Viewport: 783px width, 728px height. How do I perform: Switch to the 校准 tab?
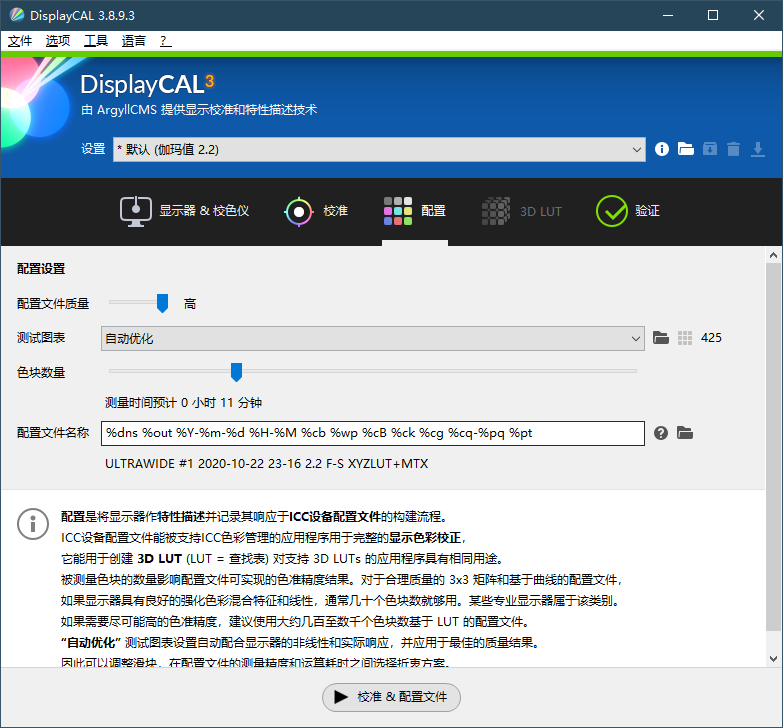pos(316,211)
